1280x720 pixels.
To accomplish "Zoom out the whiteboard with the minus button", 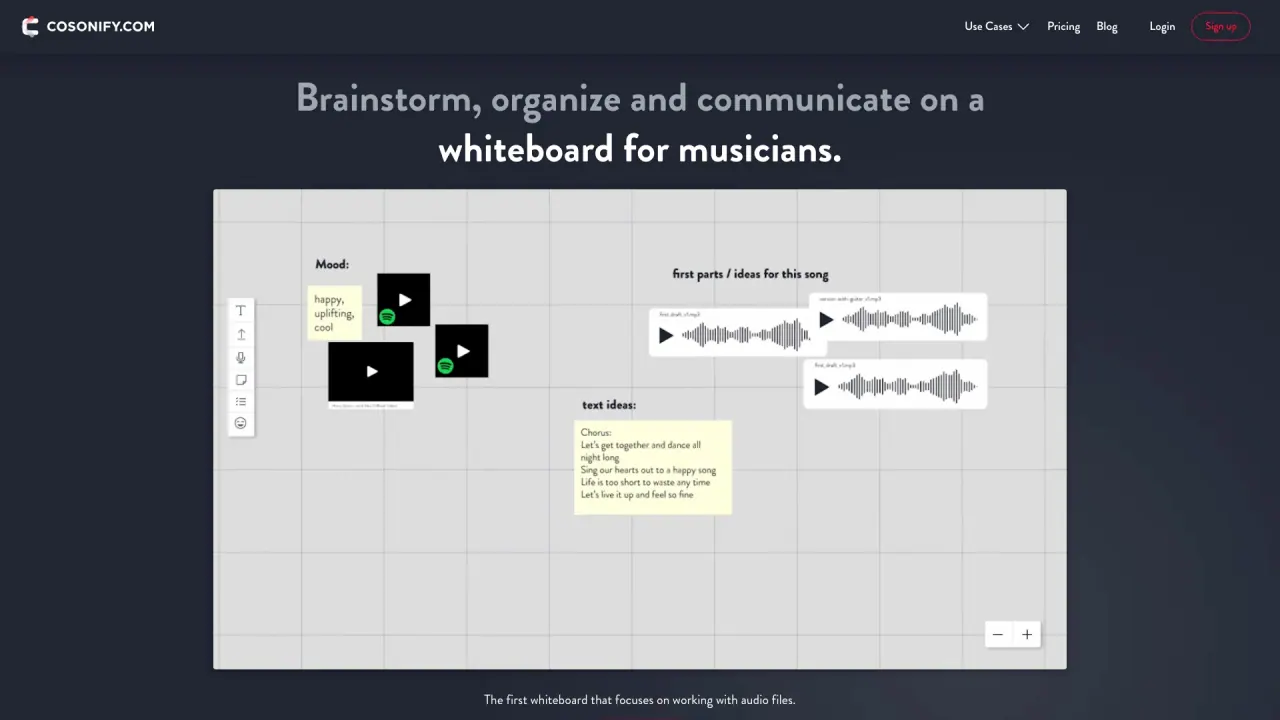I will (998, 635).
